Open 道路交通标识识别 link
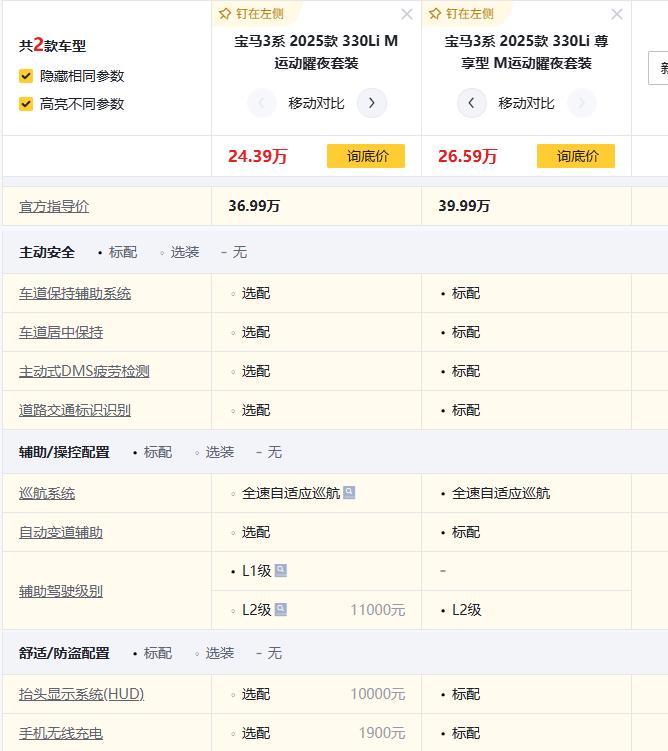This screenshot has width=668, height=751. tap(75, 410)
